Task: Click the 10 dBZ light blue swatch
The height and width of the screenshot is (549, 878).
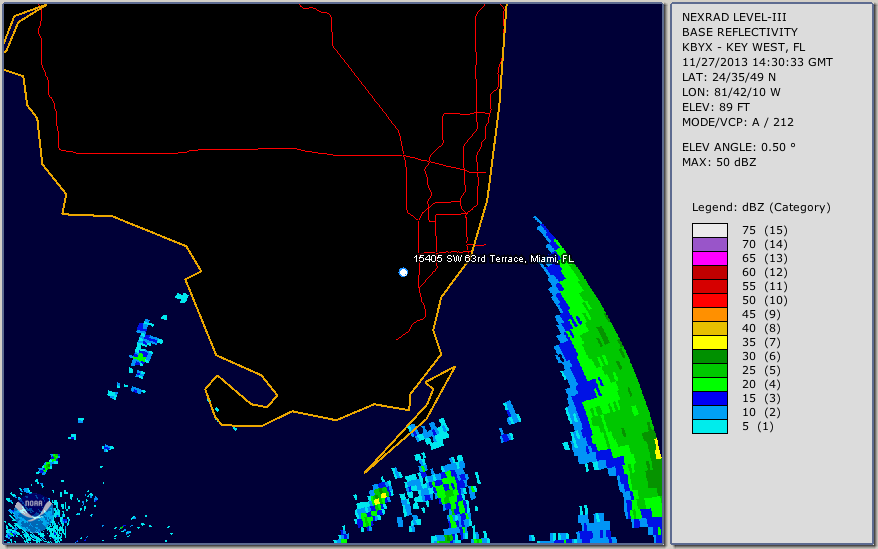Action: tap(709, 412)
